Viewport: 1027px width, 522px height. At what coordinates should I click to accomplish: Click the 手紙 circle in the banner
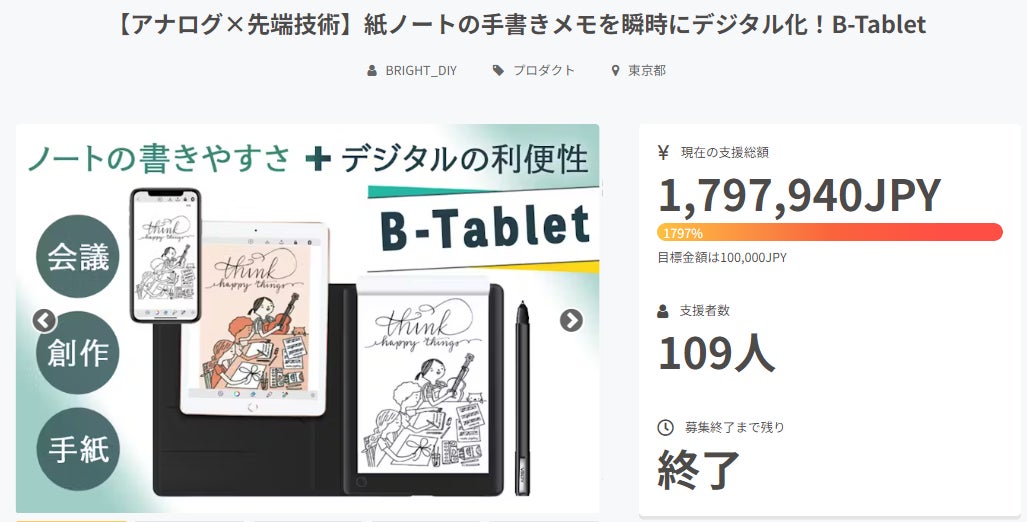click(78, 449)
